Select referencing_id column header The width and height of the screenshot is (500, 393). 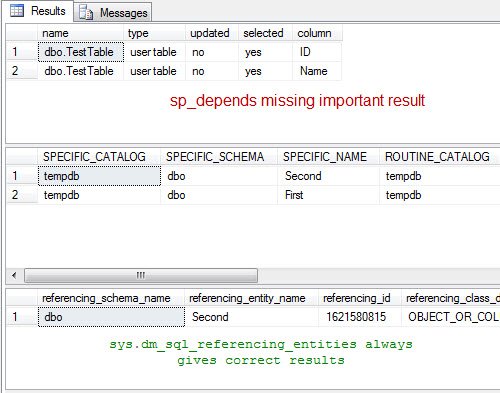point(360,298)
